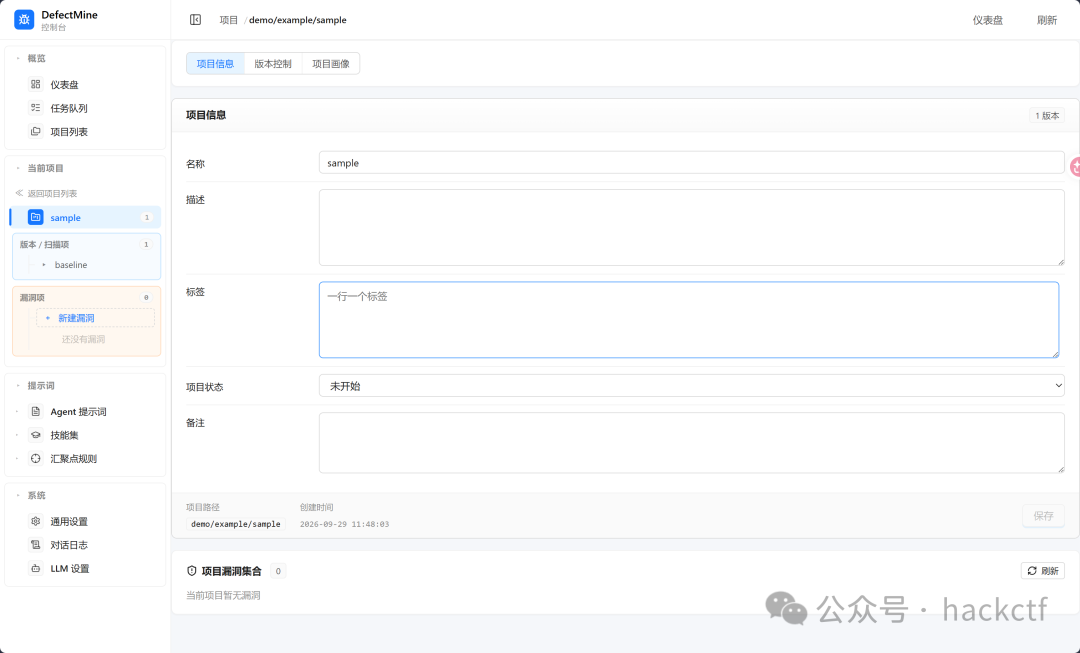Click the shield icon beside 项目漏洞集合
This screenshot has width=1080, height=653.
pos(191,571)
